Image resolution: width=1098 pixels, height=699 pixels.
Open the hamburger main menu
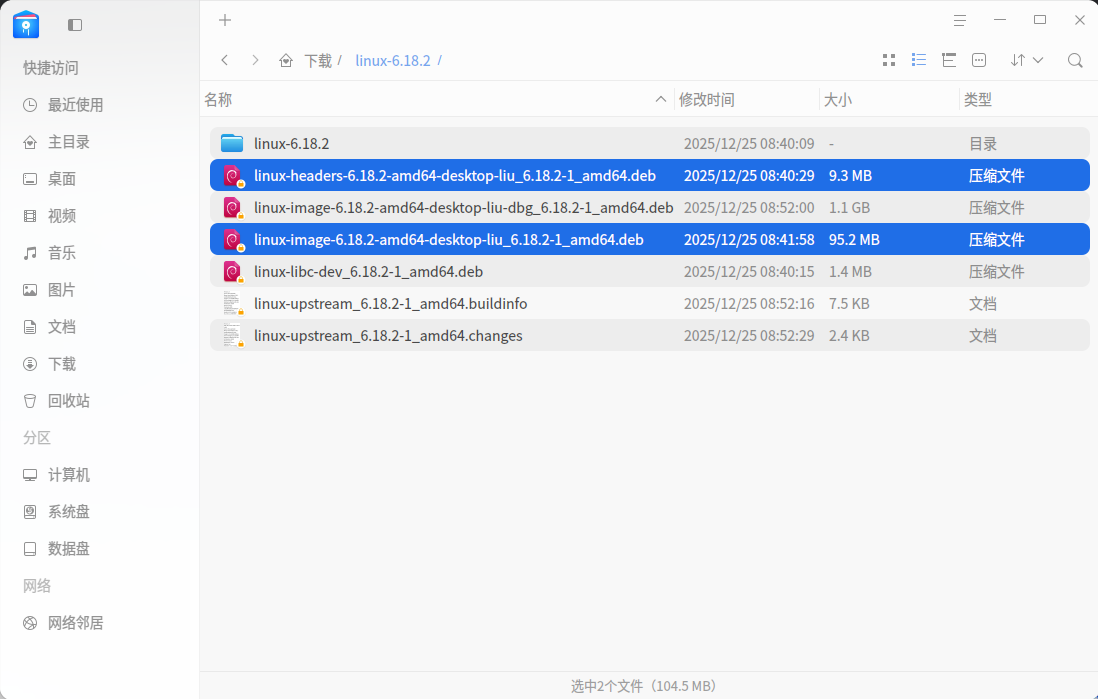pos(959,20)
